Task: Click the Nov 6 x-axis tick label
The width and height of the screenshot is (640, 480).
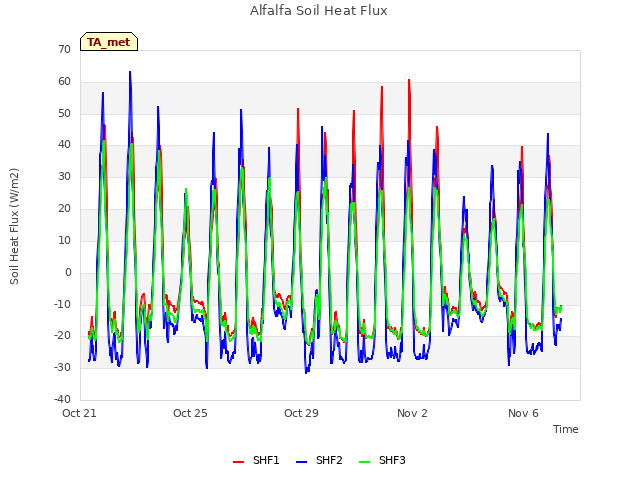Action: pyautogui.click(x=523, y=413)
